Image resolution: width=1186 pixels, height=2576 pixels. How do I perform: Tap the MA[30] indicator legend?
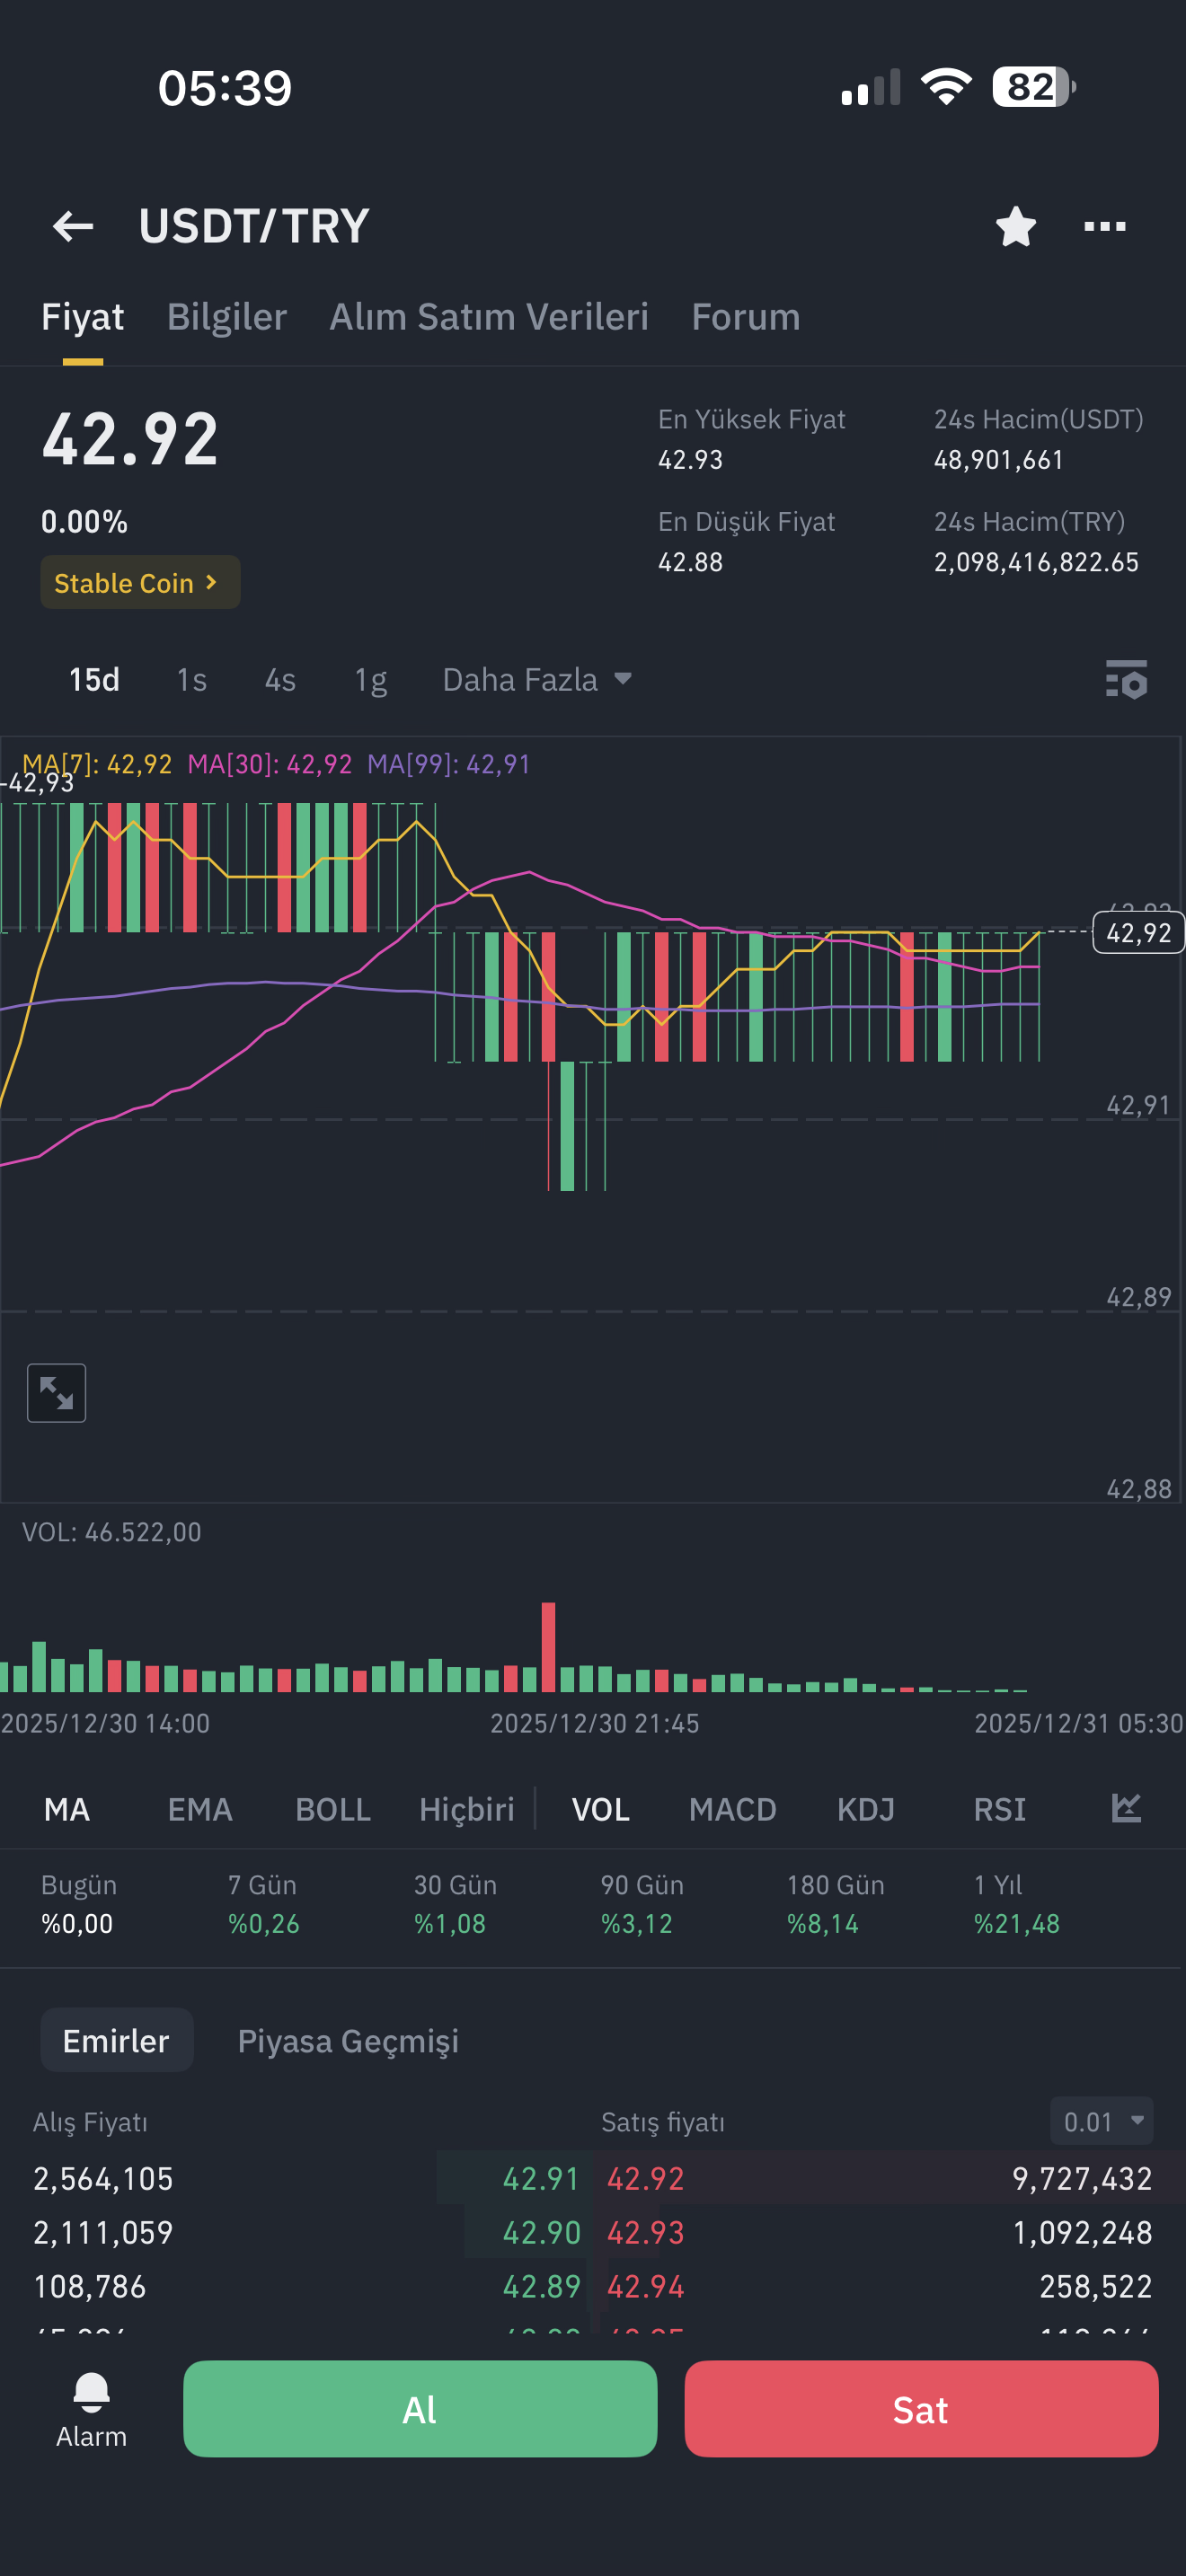pyautogui.click(x=270, y=764)
